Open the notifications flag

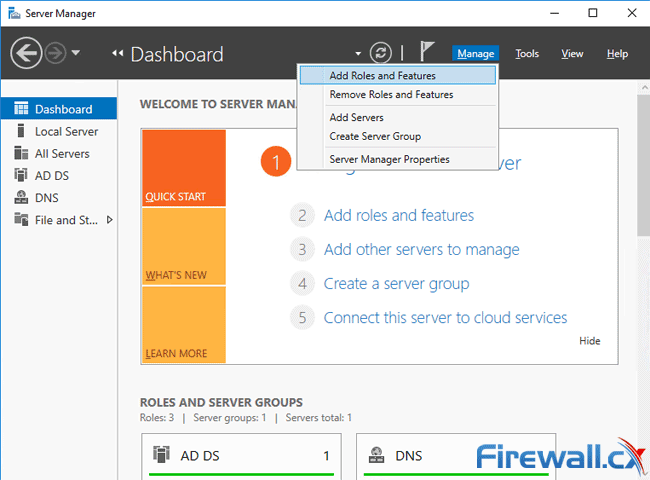pyautogui.click(x=427, y=51)
